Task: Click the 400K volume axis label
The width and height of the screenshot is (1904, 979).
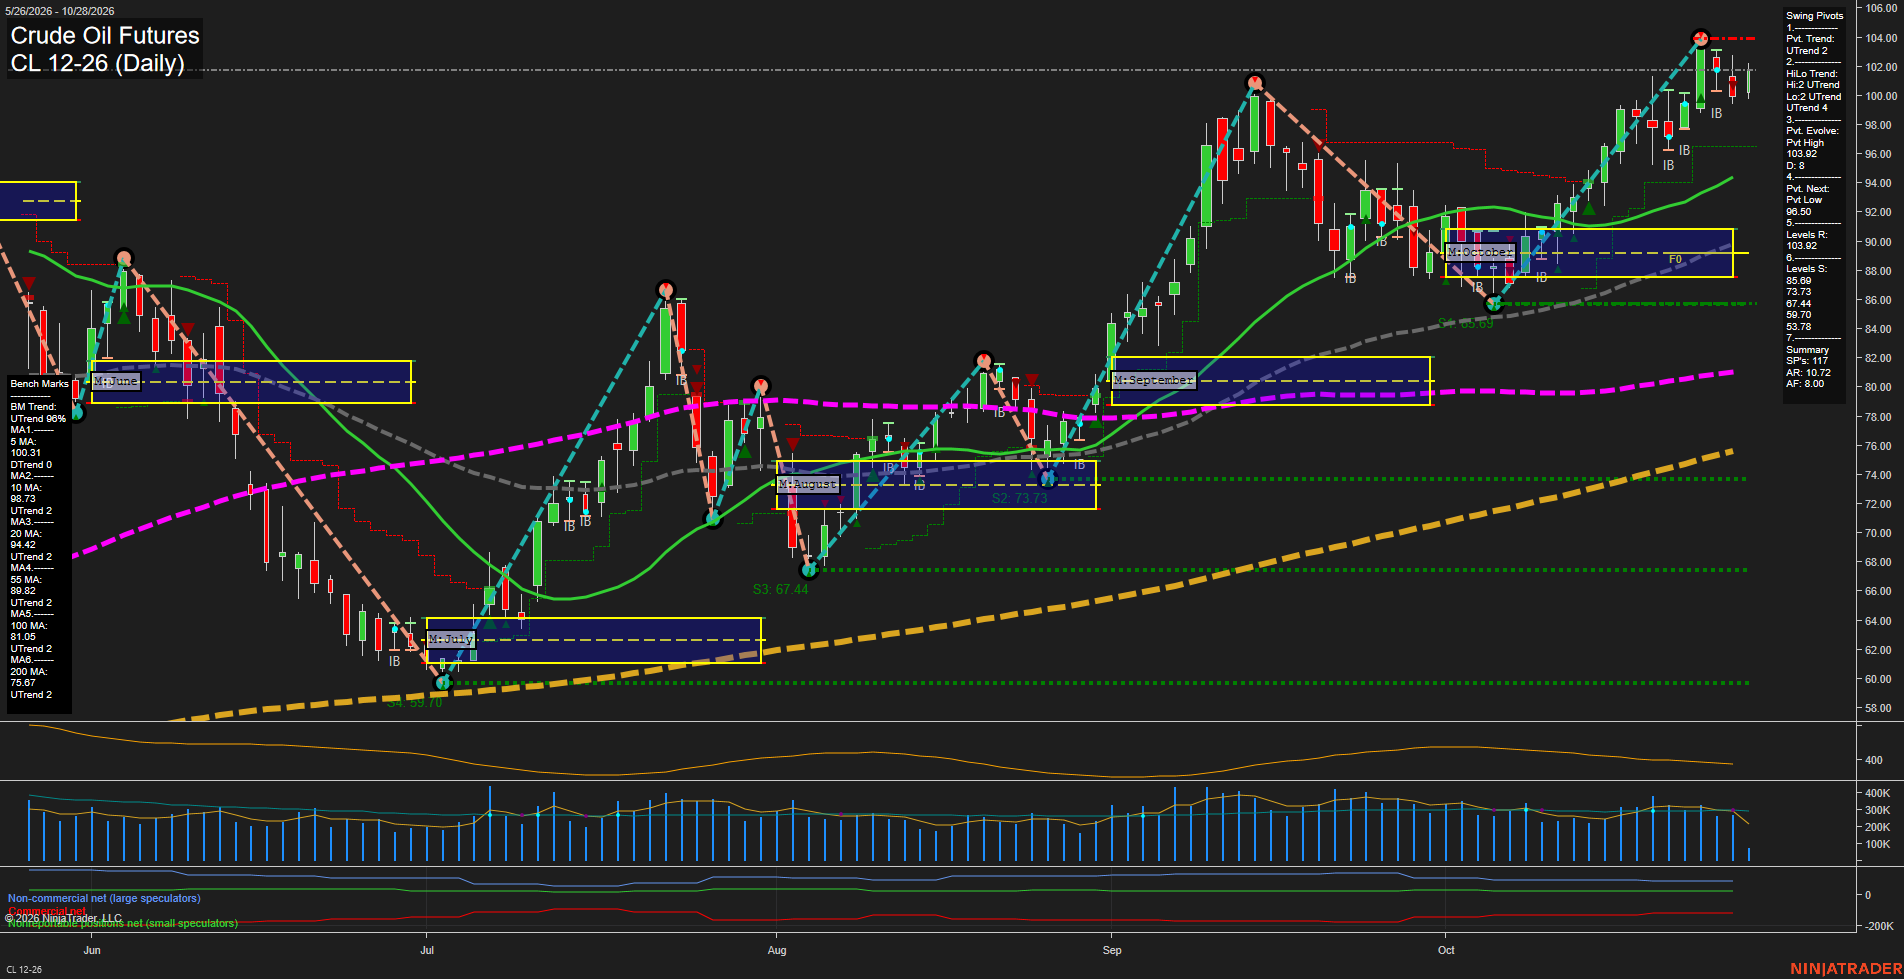Action: tap(1878, 793)
